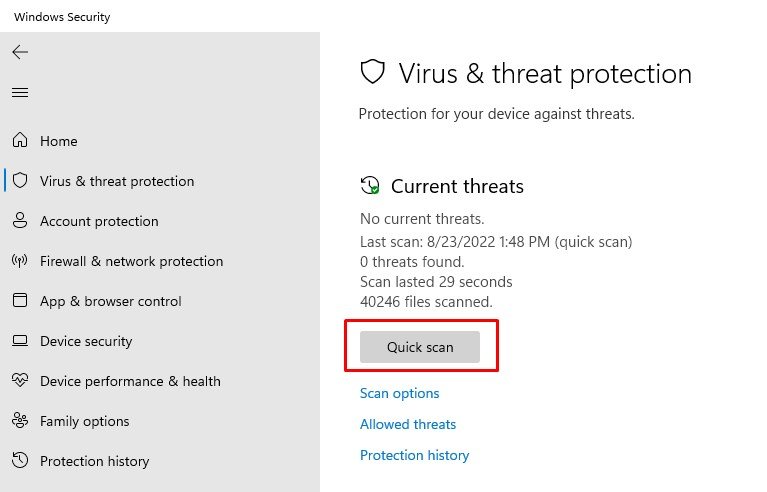Click the App & browser control icon
This screenshot has width=767, height=492.
coord(20,300)
